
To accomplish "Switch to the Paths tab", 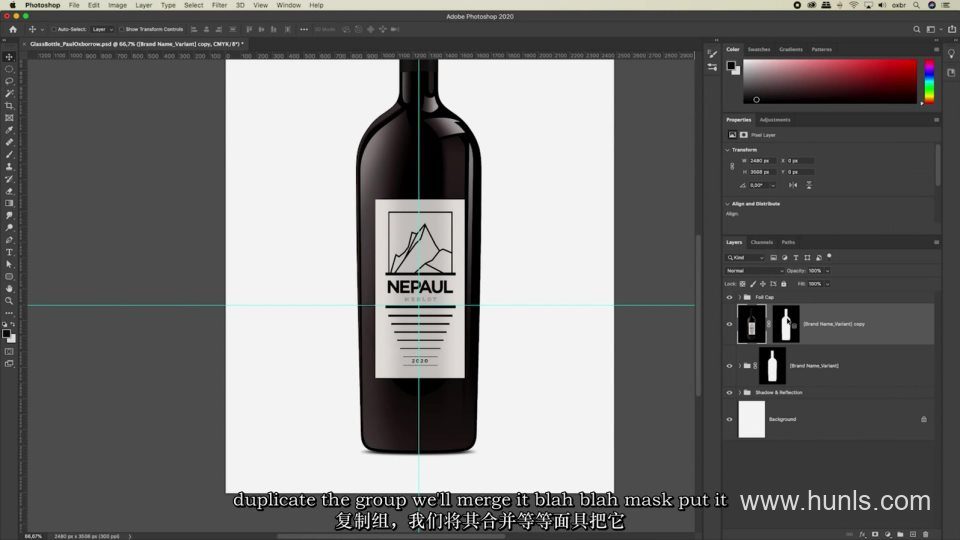I will point(788,242).
